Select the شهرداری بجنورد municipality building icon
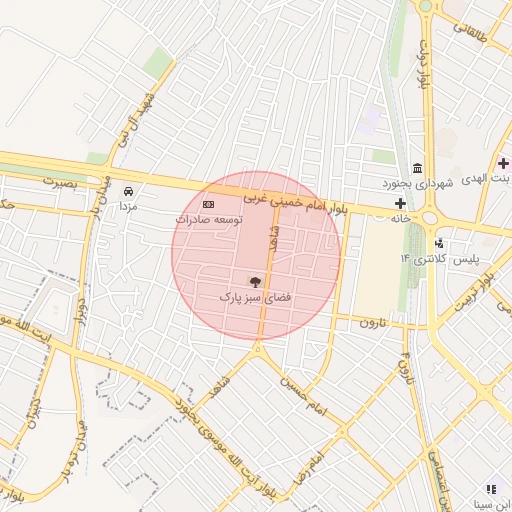Viewport: 512px width, 512px height. (x=417, y=168)
